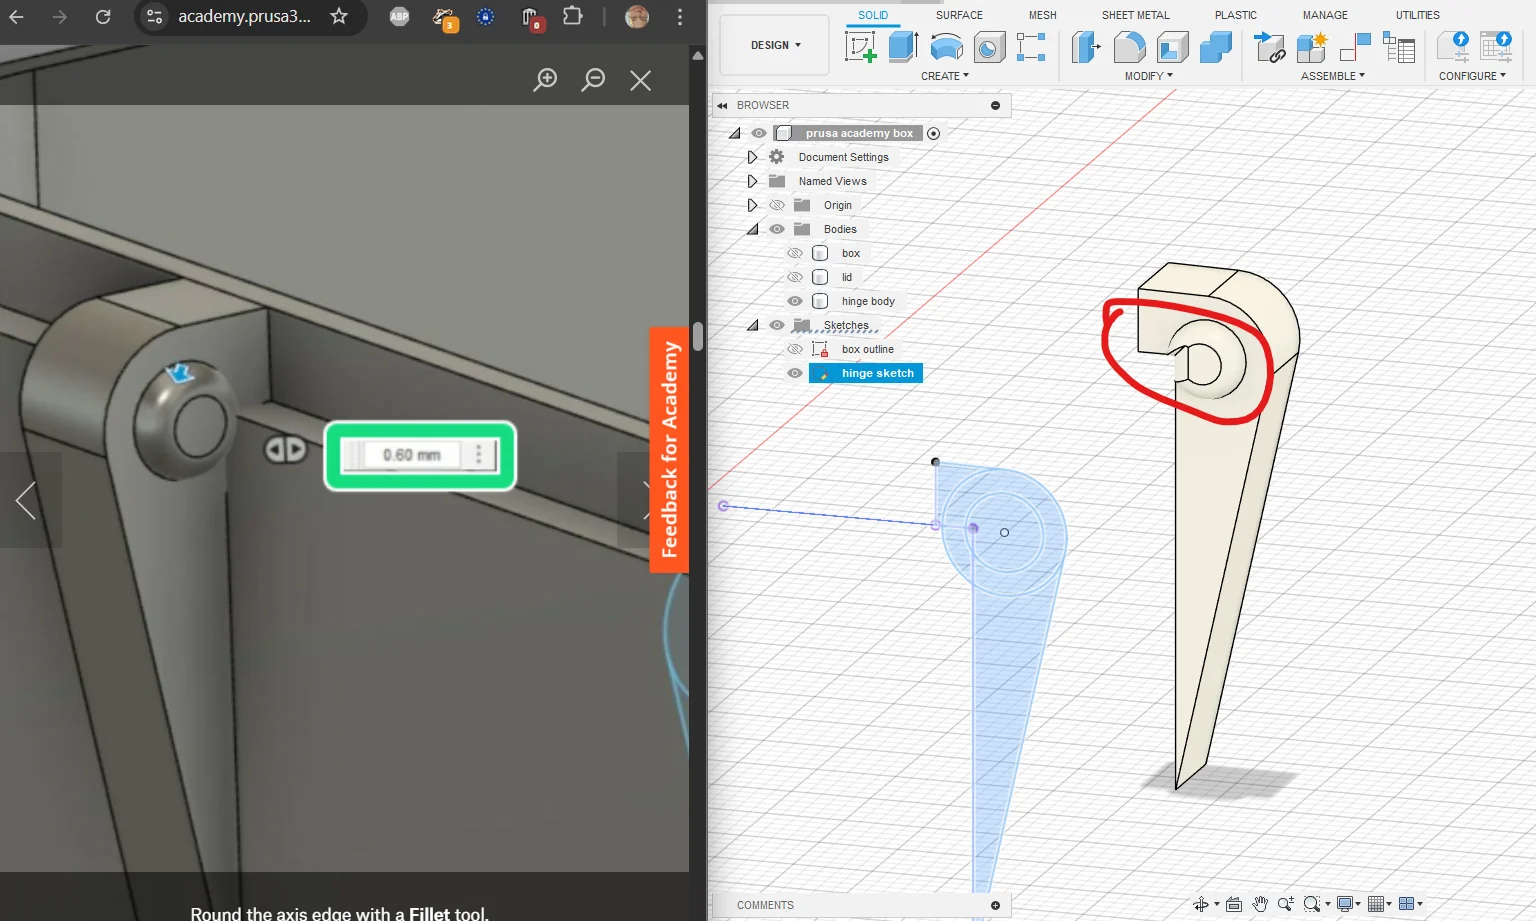Switch to the SHEET METAL tab
Viewport: 1536px width, 921px height.
coord(1135,15)
